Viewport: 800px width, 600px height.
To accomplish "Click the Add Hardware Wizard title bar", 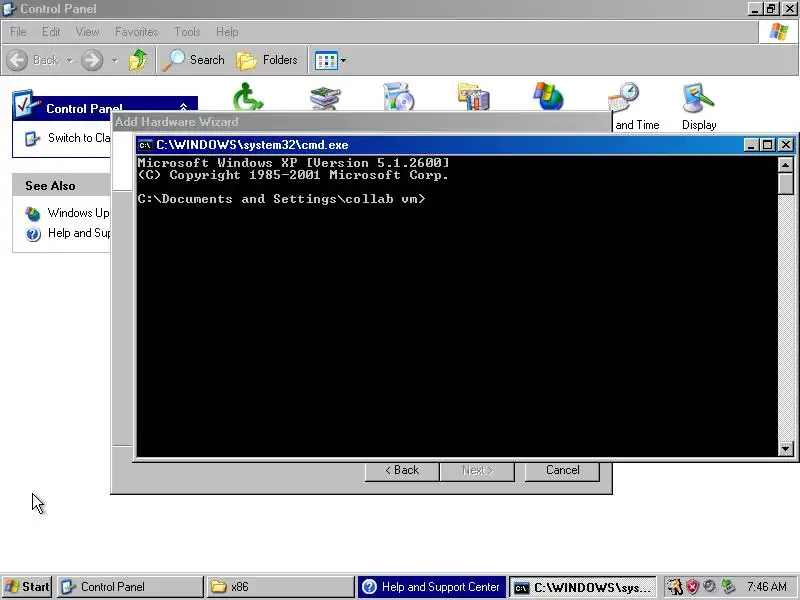I will click(x=361, y=122).
